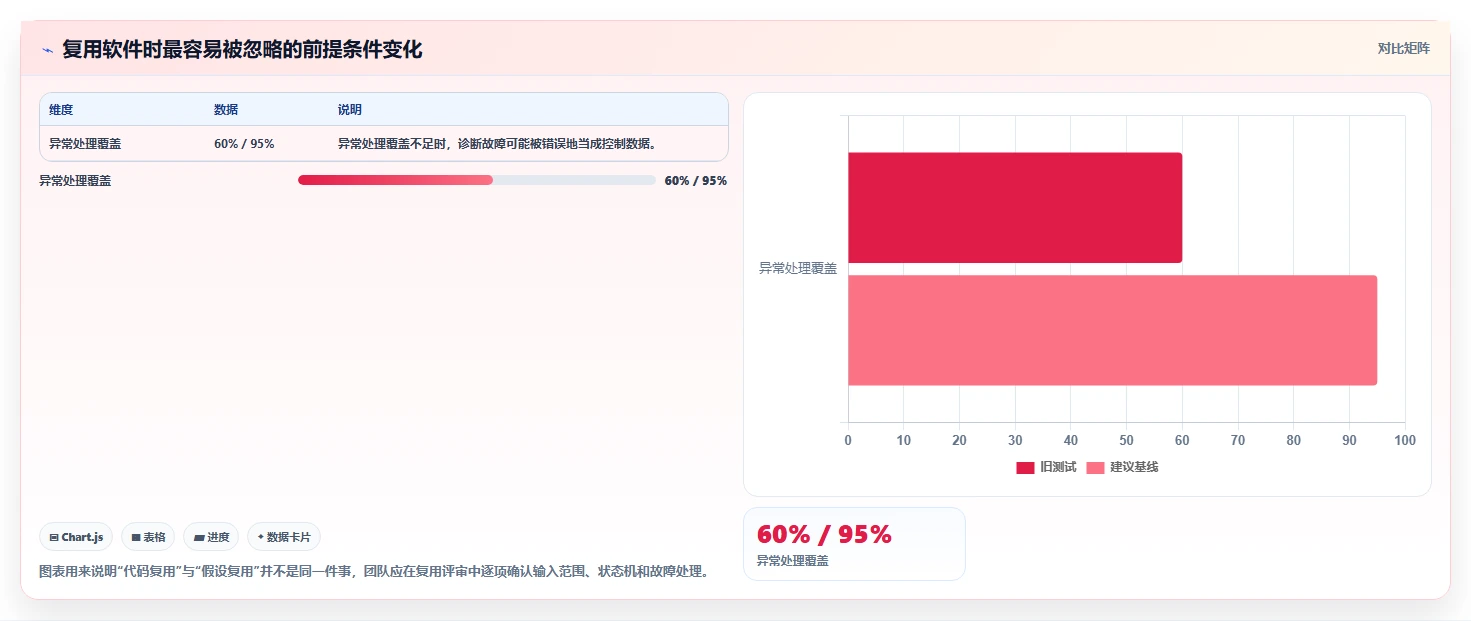Toggle the 旧测试 legend item
Image resolution: width=1471 pixels, height=621 pixels.
[x=1046, y=467]
